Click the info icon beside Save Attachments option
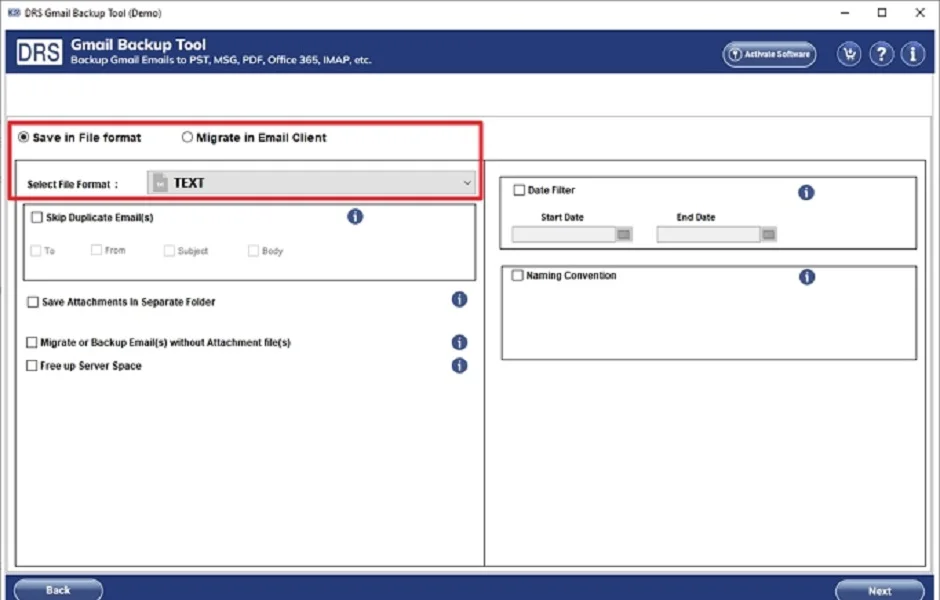 (x=459, y=299)
